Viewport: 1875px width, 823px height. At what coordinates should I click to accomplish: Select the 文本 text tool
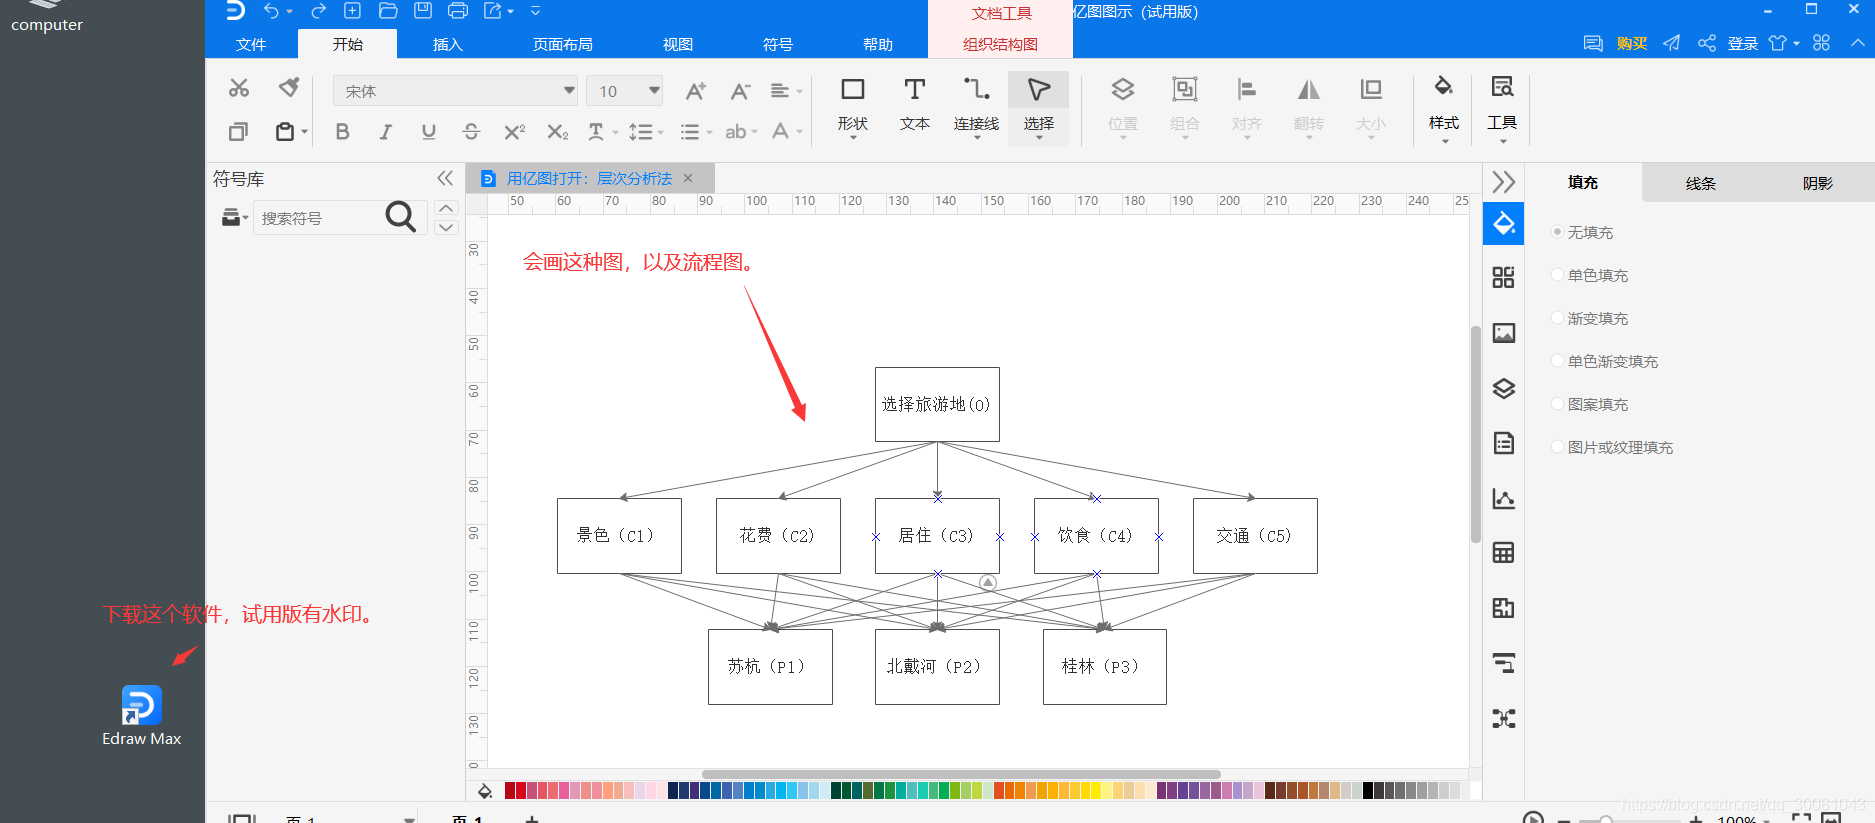(915, 106)
